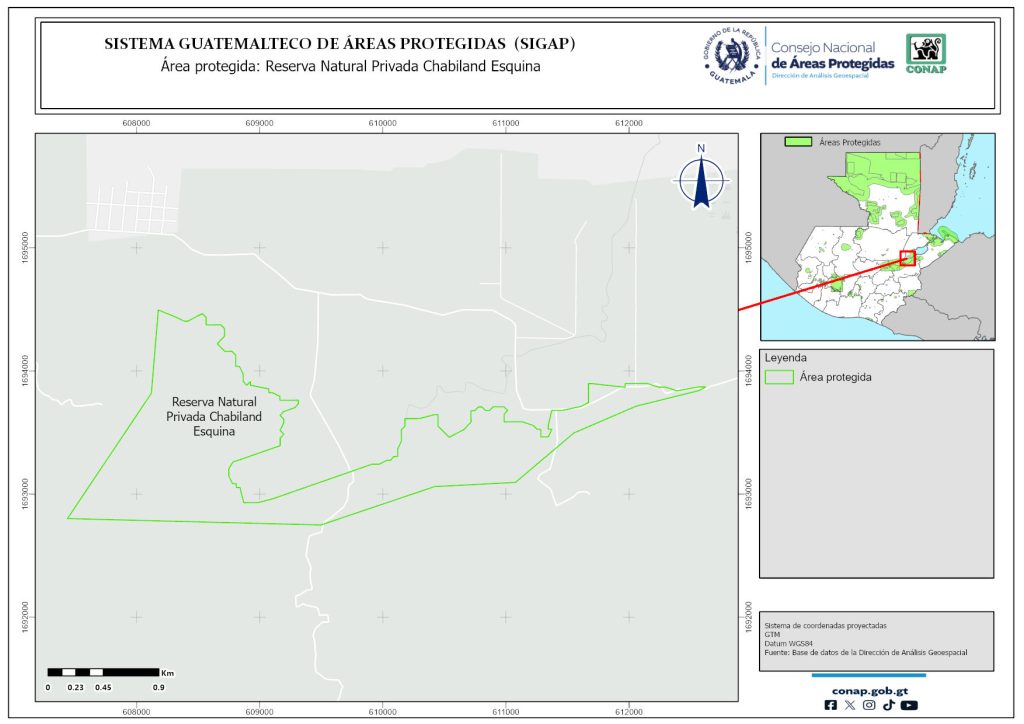Click the Consejo Nacional de Áreas Protegidas text
The width and height of the screenshot is (1024, 724).
pyautogui.click(x=832, y=55)
